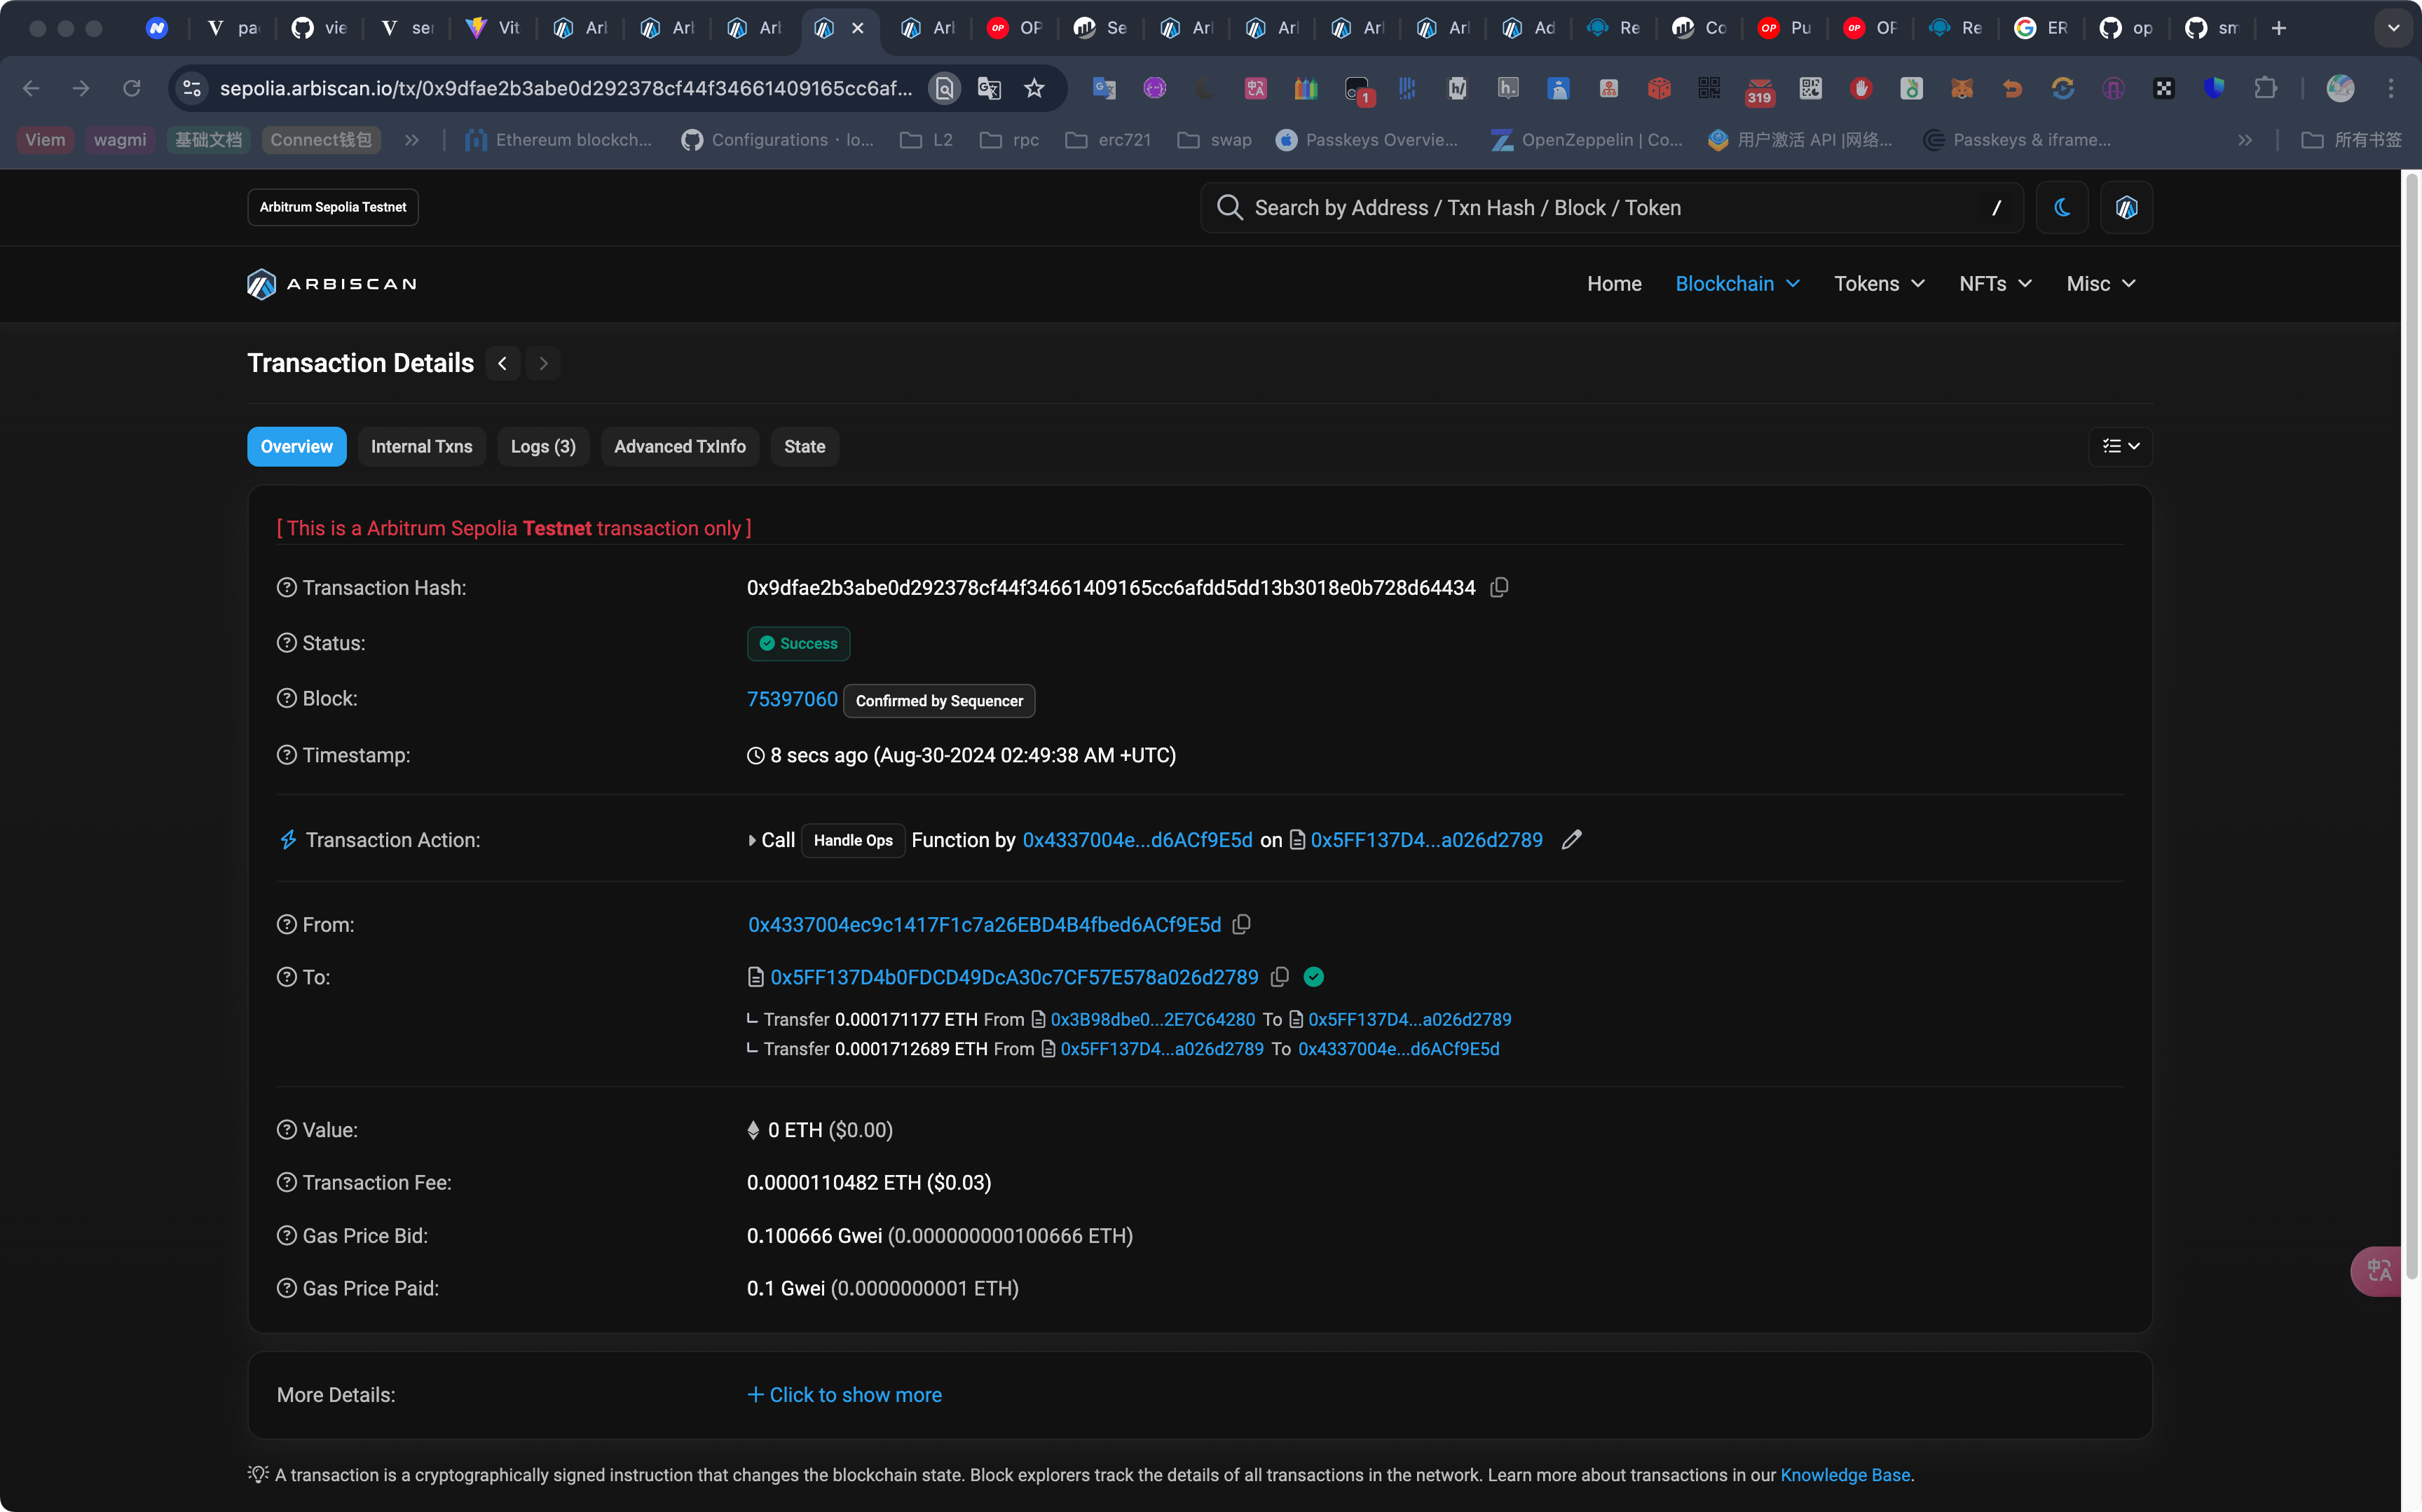This screenshot has height=1512, width=2422.
Task: Open a new browser tab
Action: pyautogui.click(x=2279, y=28)
